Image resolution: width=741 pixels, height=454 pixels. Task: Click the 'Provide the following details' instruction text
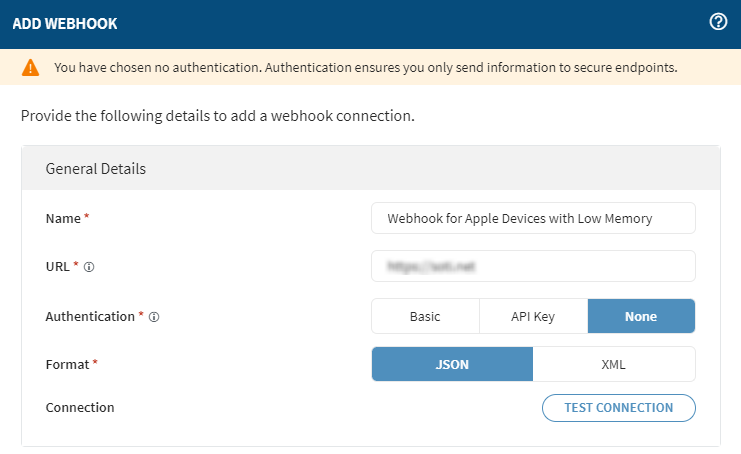pos(217,116)
